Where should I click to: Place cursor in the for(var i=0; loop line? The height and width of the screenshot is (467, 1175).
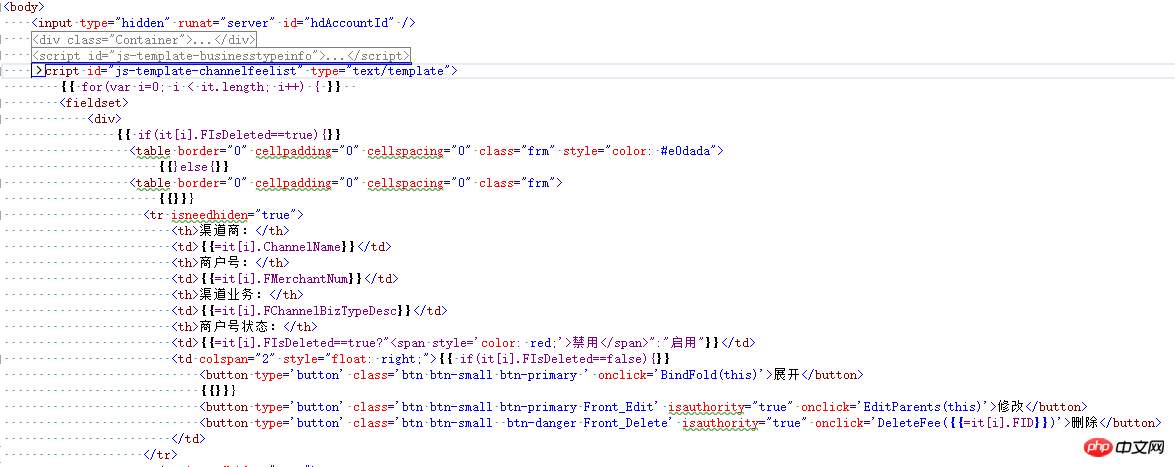coord(202,87)
